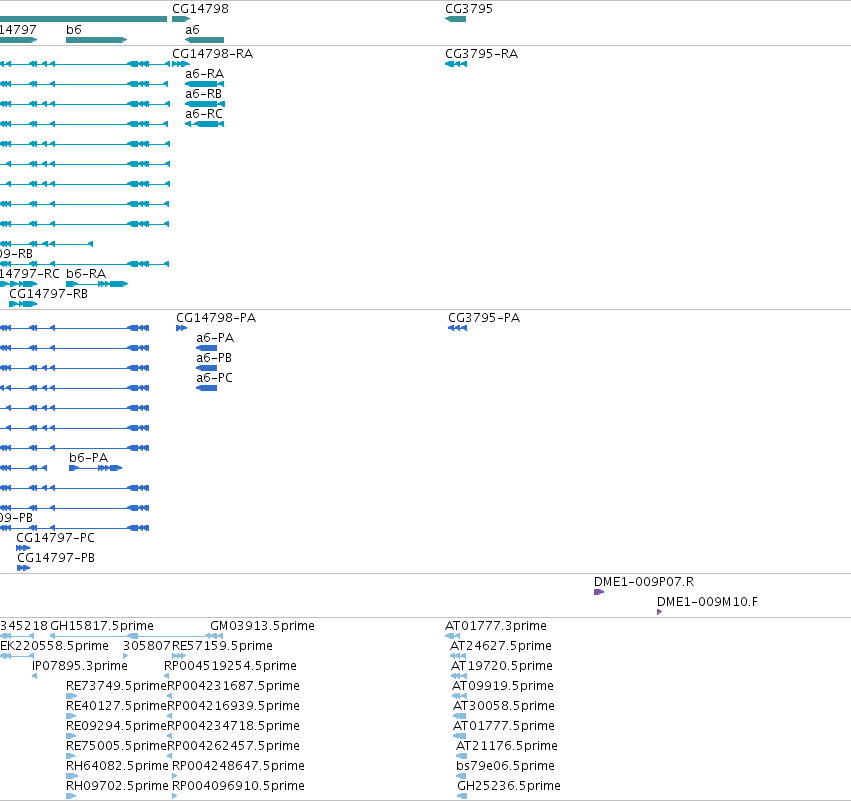Click the AT09919.5prime EST label
Screen dimensions: 851x801
(503, 686)
